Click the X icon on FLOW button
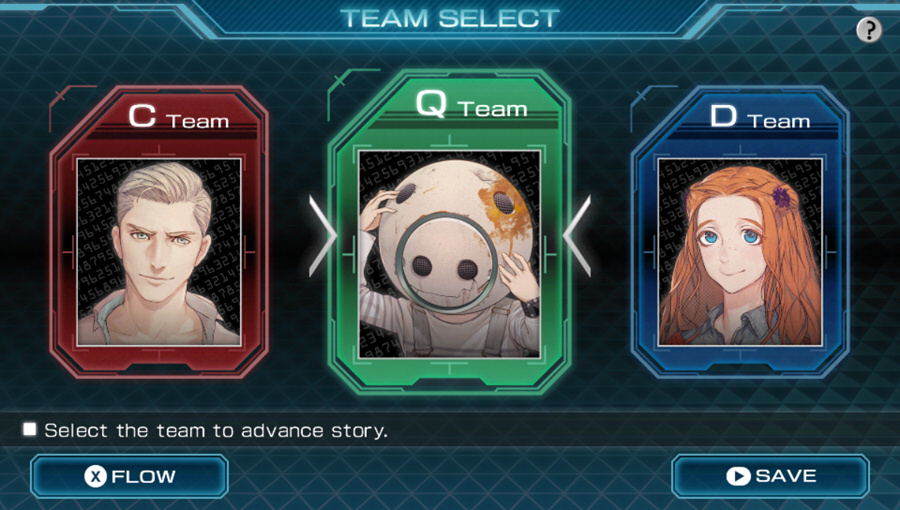Image resolution: width=900 pixels, height=510 pixels. pyautogui.click(x=95, y=476)
